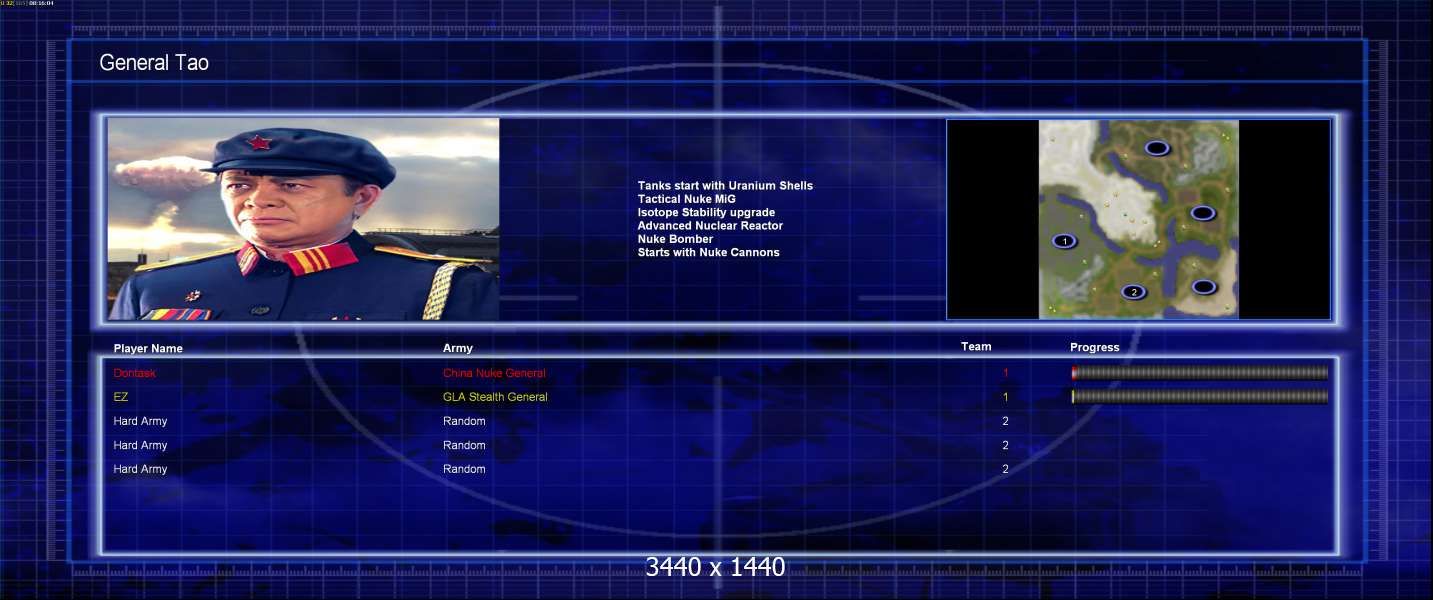This screenshot has height=600, width=1433.
Task: Click the 'Team' column header
Action: pos(976,347)
